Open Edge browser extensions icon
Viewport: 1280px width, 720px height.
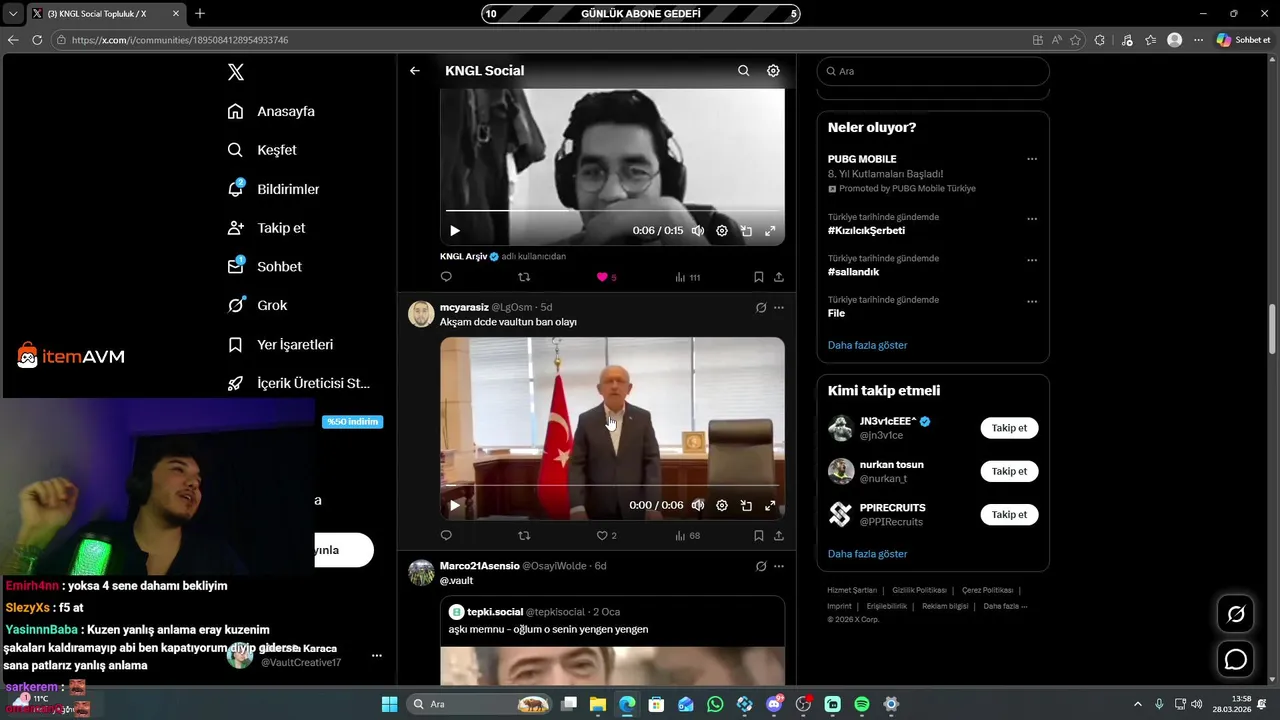click(x=1100, y=40)
